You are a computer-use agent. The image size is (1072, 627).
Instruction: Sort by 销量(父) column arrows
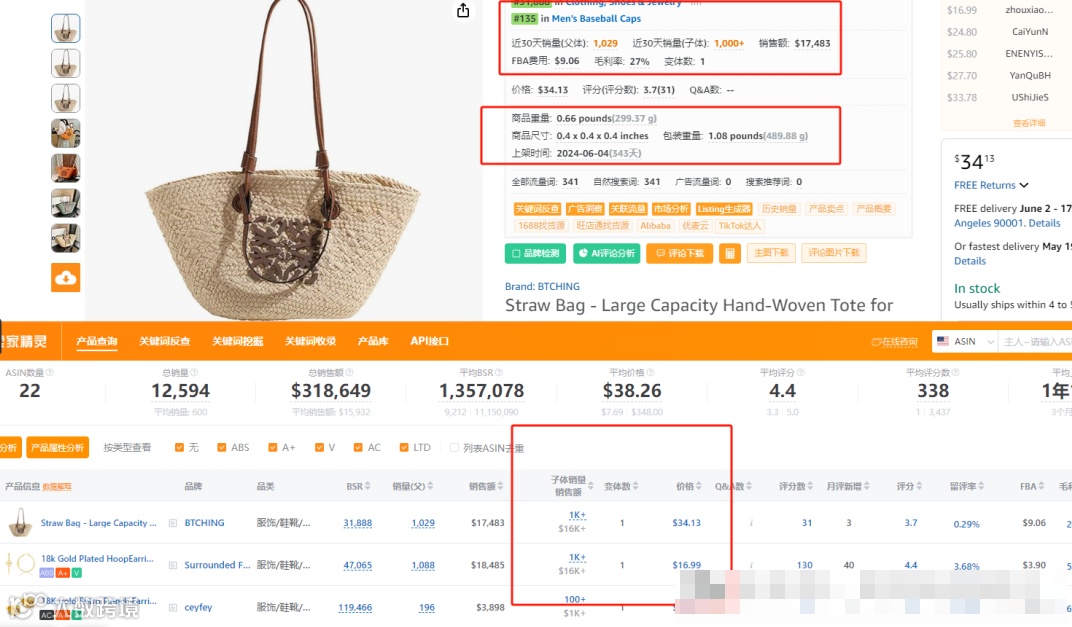pyautogui.click(x=431, y=486)
